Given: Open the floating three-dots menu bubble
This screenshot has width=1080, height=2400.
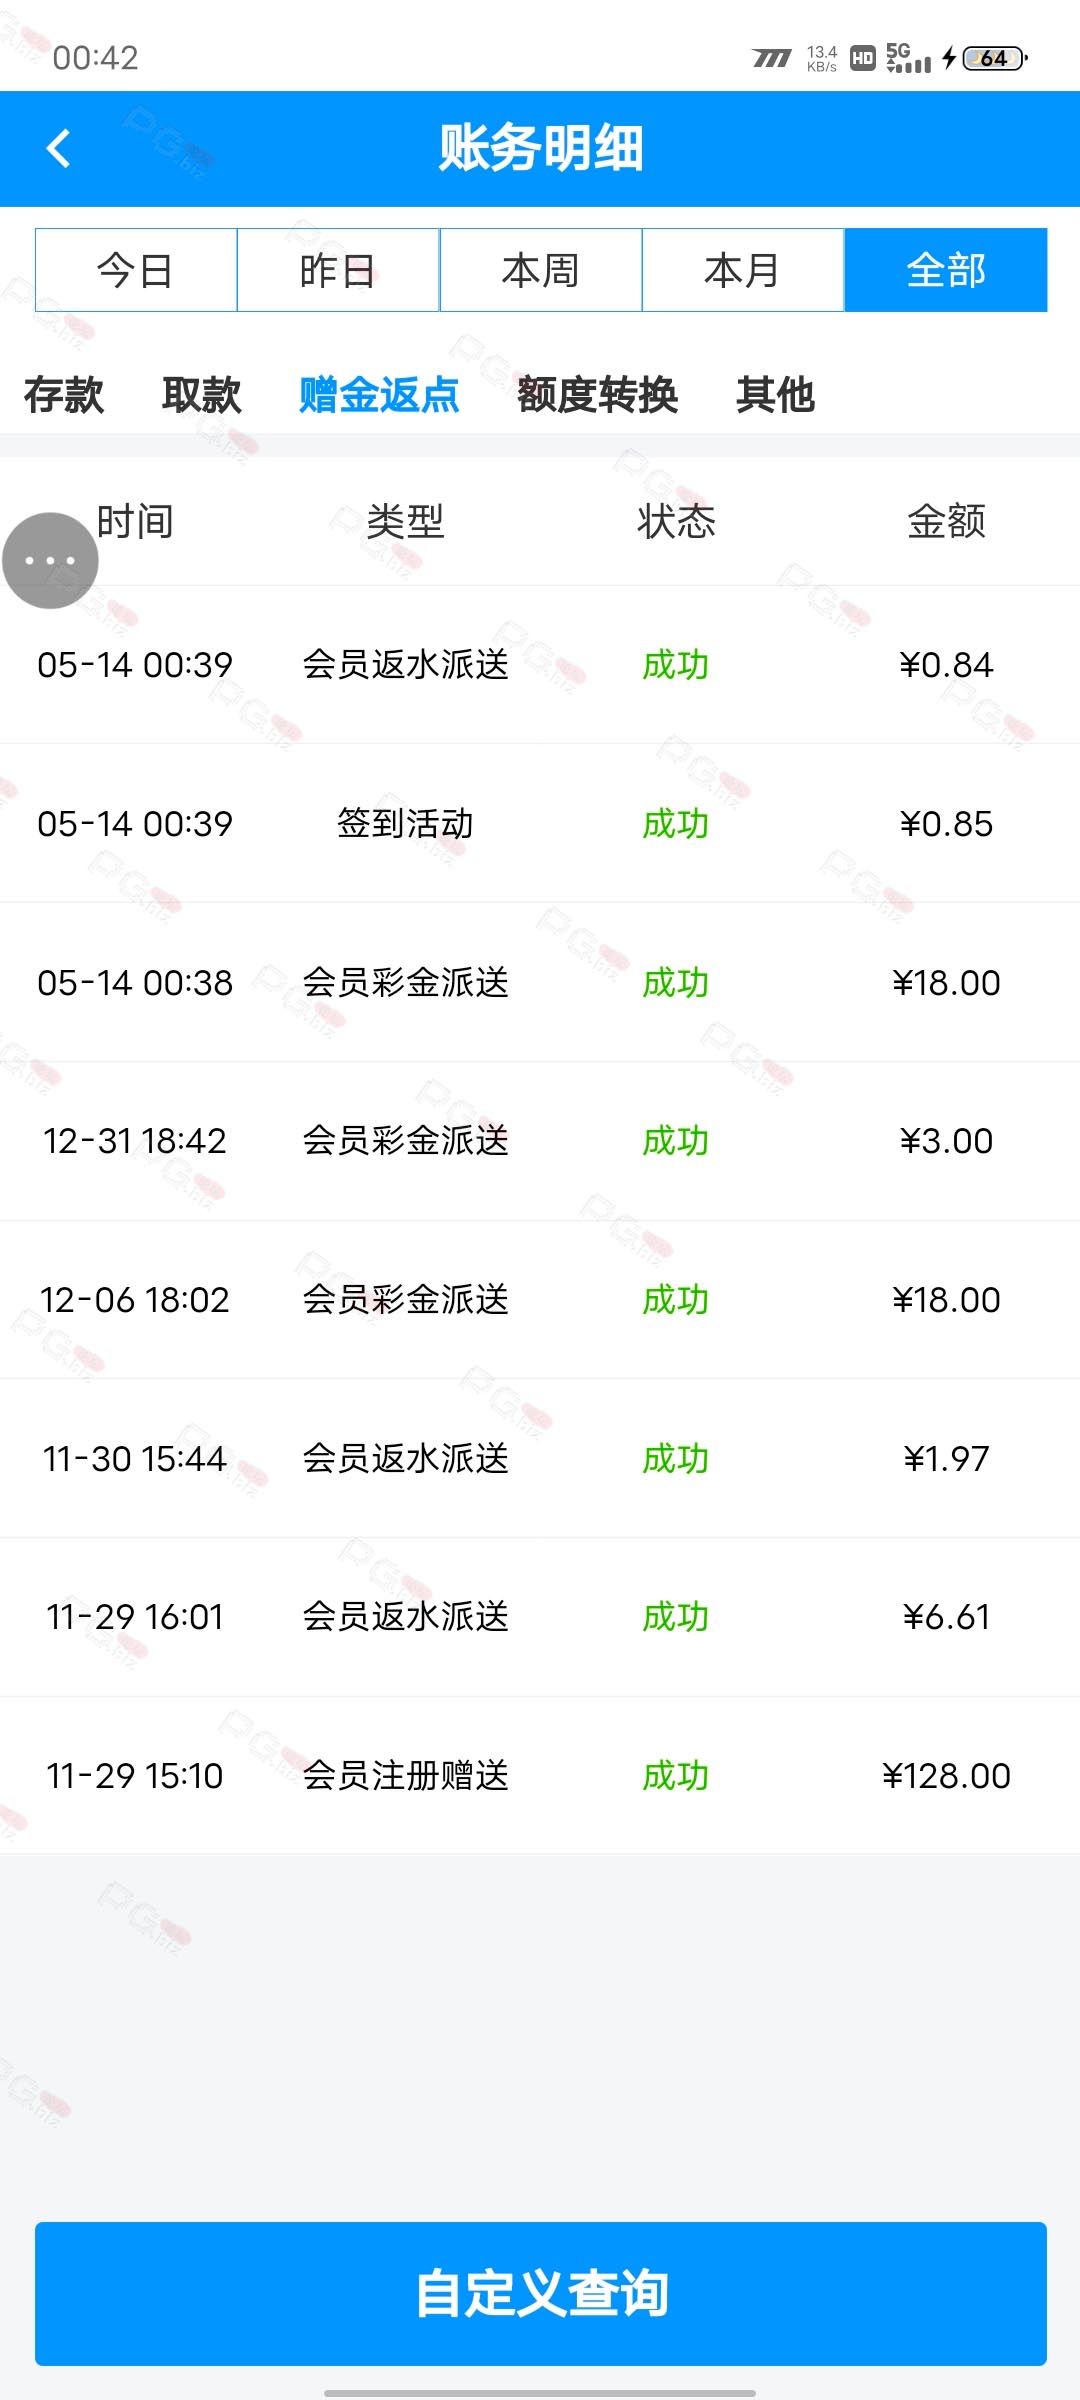Looking at the screenshot, I should pyautogui.click(x=50, y=560).
